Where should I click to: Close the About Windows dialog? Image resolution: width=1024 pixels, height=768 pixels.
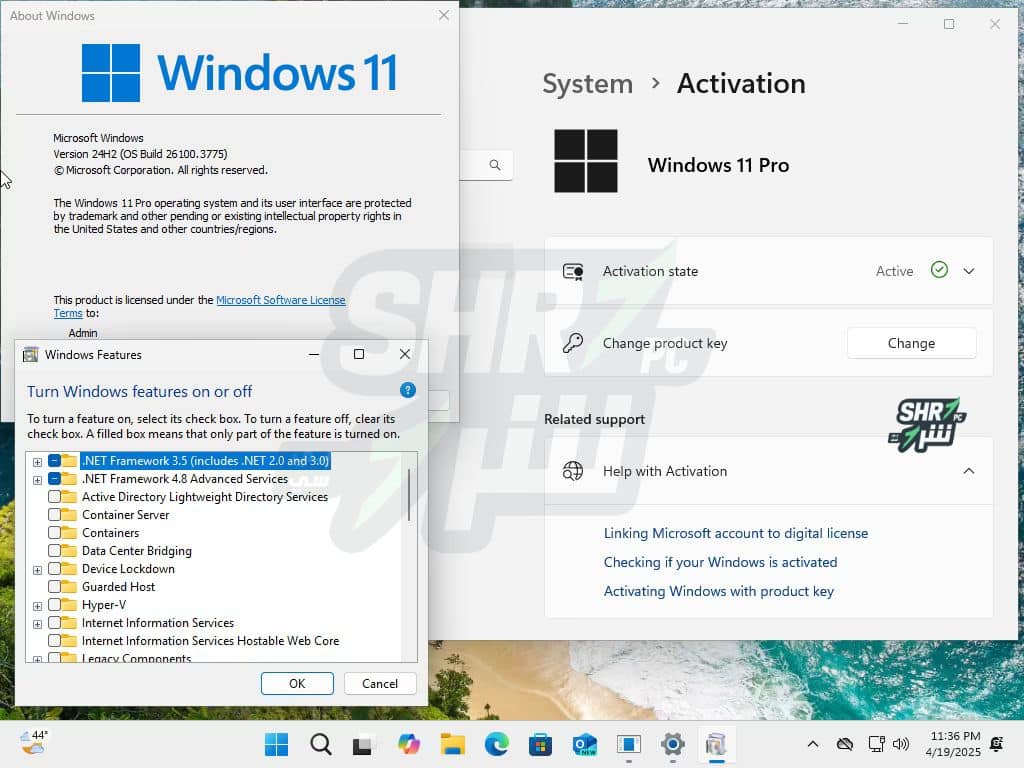(x=443, y=15)
